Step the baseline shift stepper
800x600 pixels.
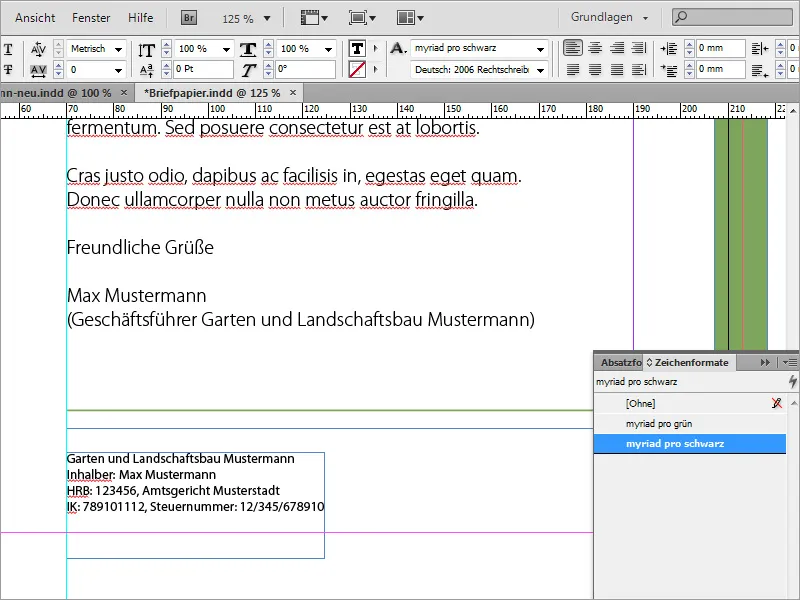(x=166, y=69)
